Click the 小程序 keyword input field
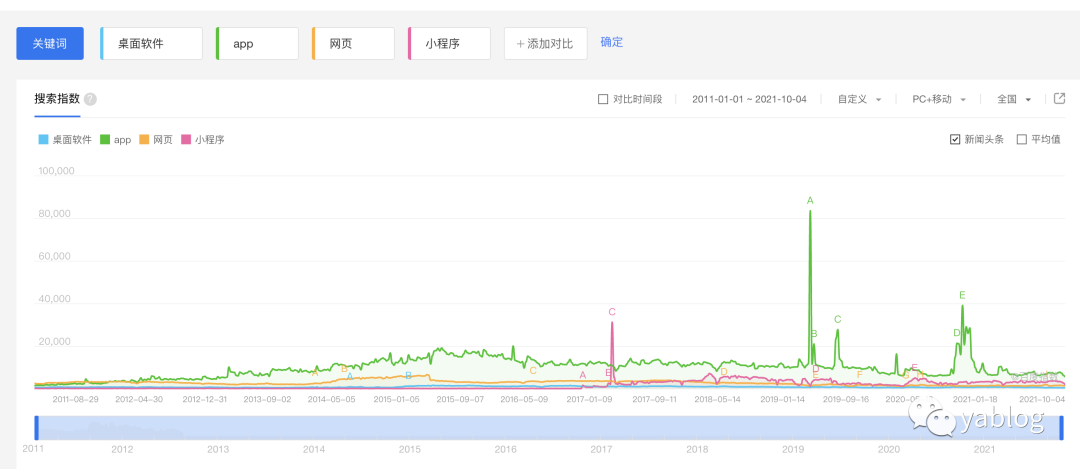Image resolution: width=1080 pixels, height=469 pixels. (452, 43)
